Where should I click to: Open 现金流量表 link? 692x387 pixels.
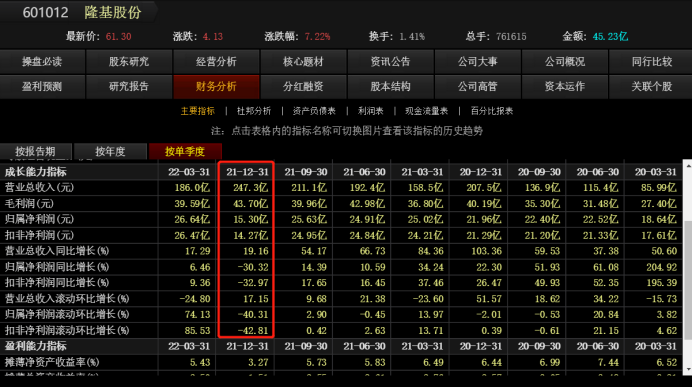(x=426, y=111)
